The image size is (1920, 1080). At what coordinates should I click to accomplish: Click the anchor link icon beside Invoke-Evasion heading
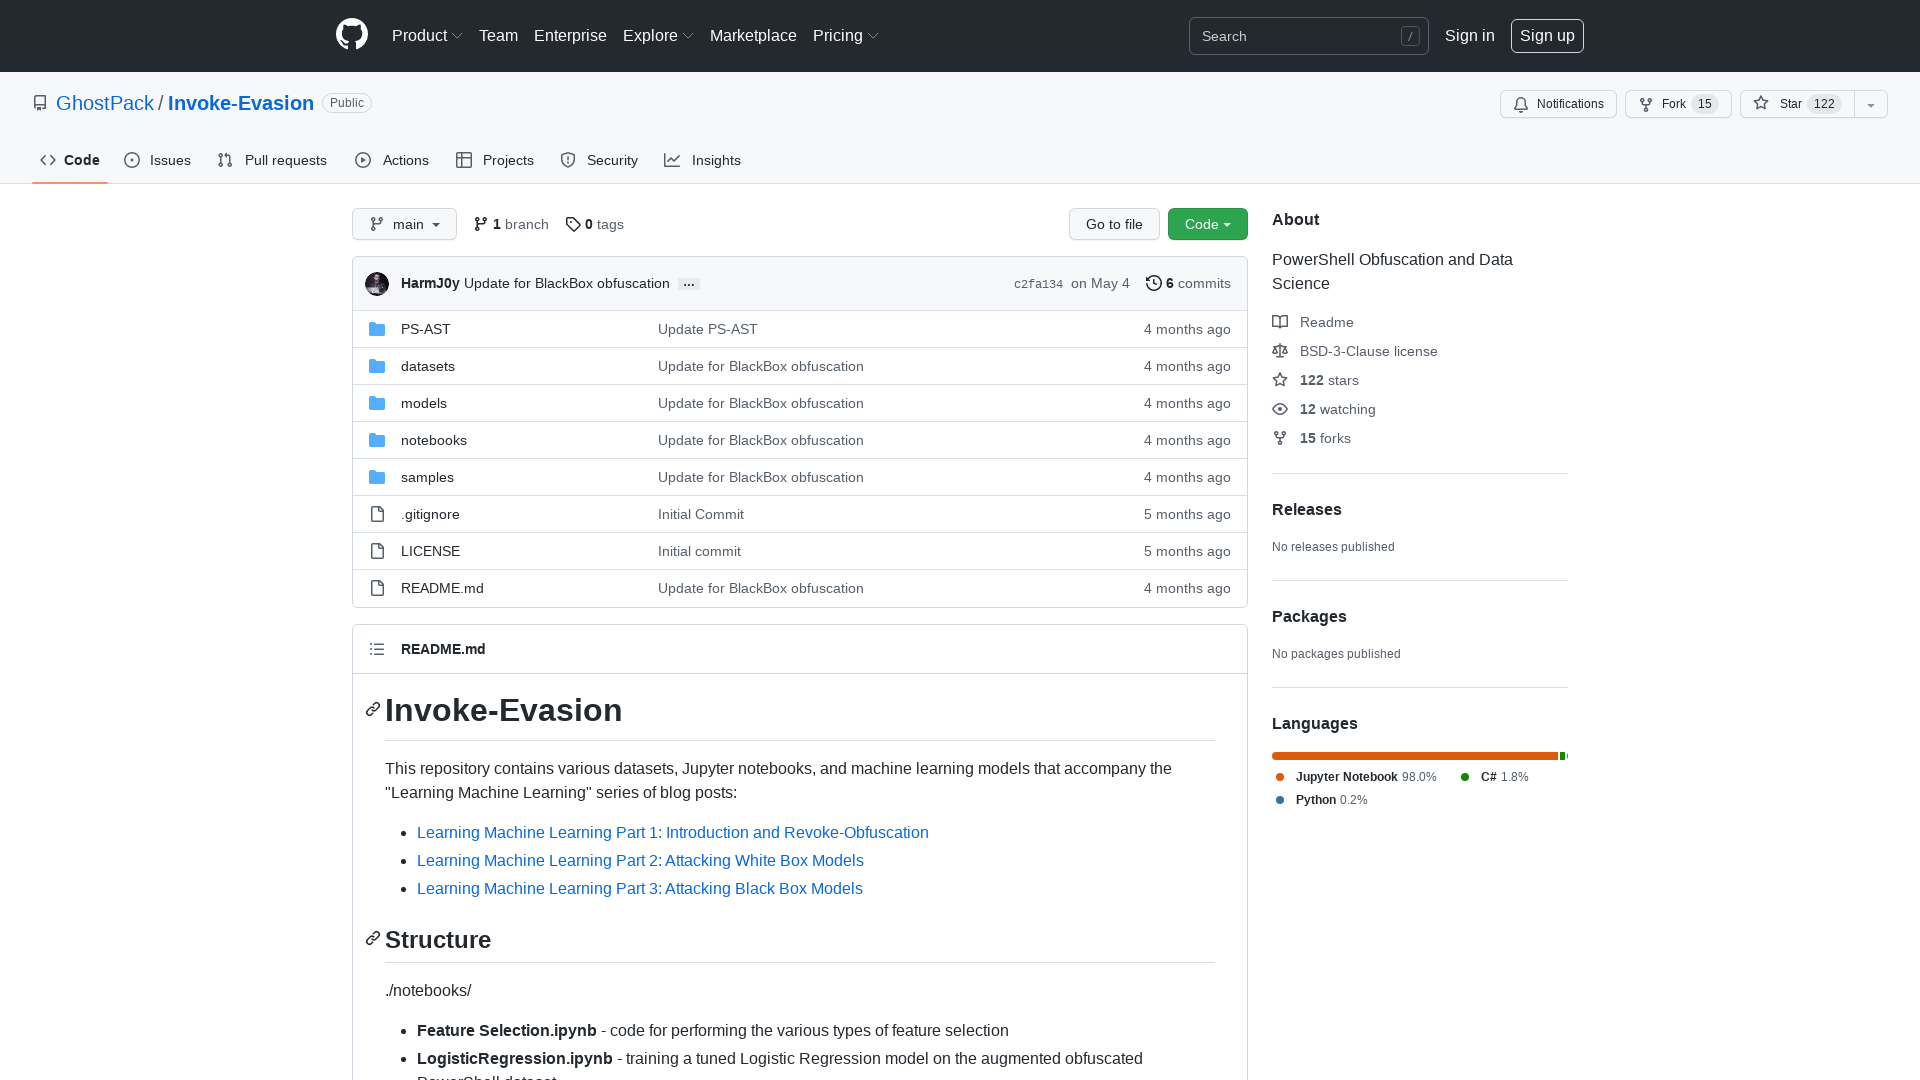point(373,709)
